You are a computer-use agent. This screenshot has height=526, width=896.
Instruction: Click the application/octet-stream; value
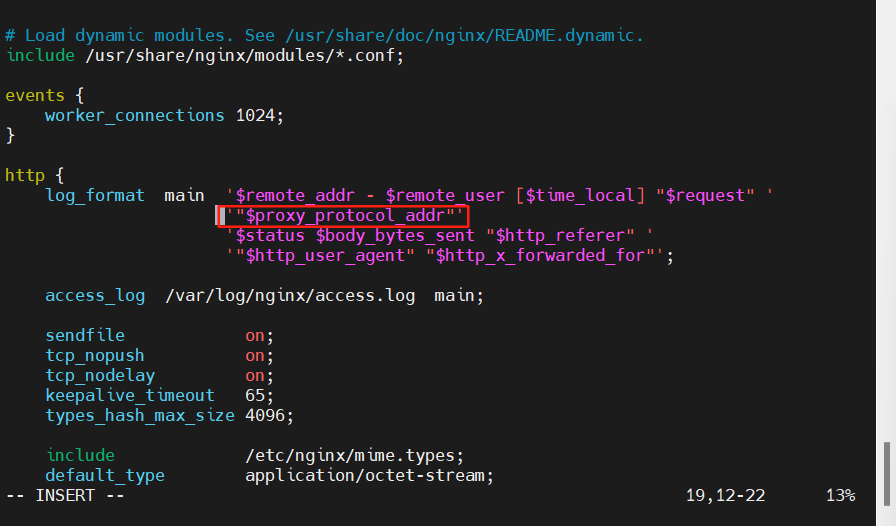[370, 476]
